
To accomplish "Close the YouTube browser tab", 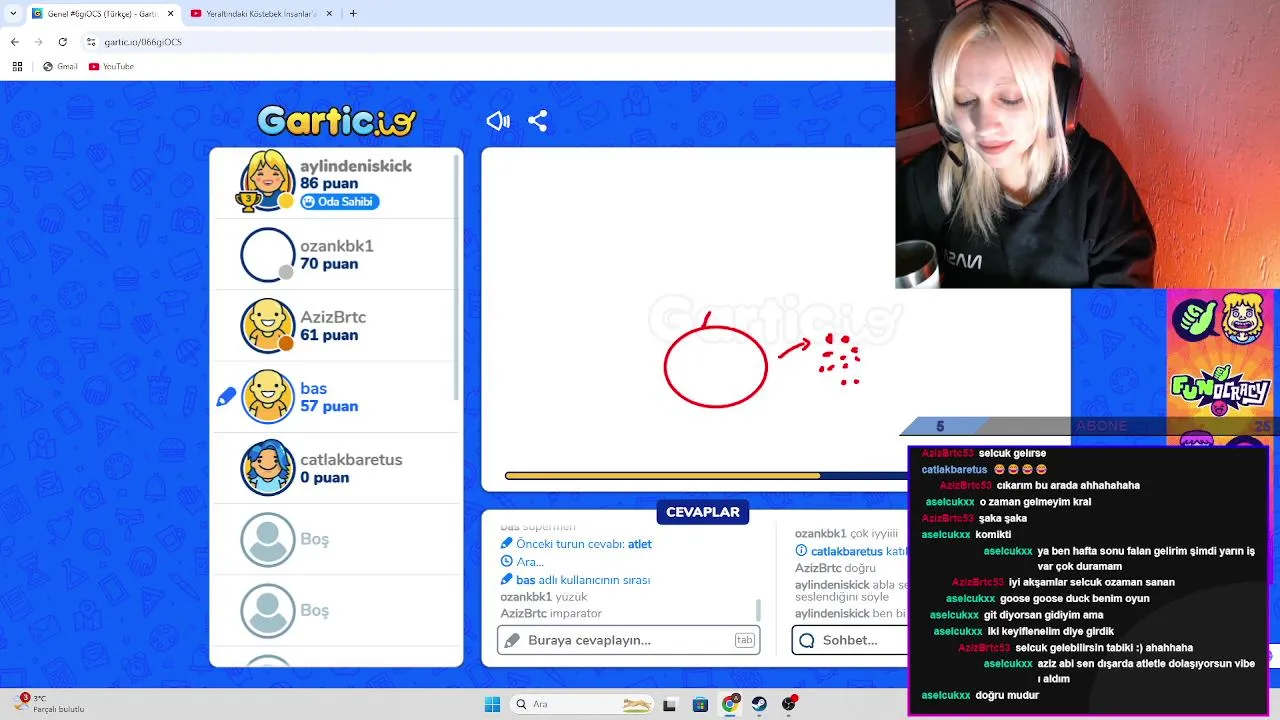I will coord(329,14).
